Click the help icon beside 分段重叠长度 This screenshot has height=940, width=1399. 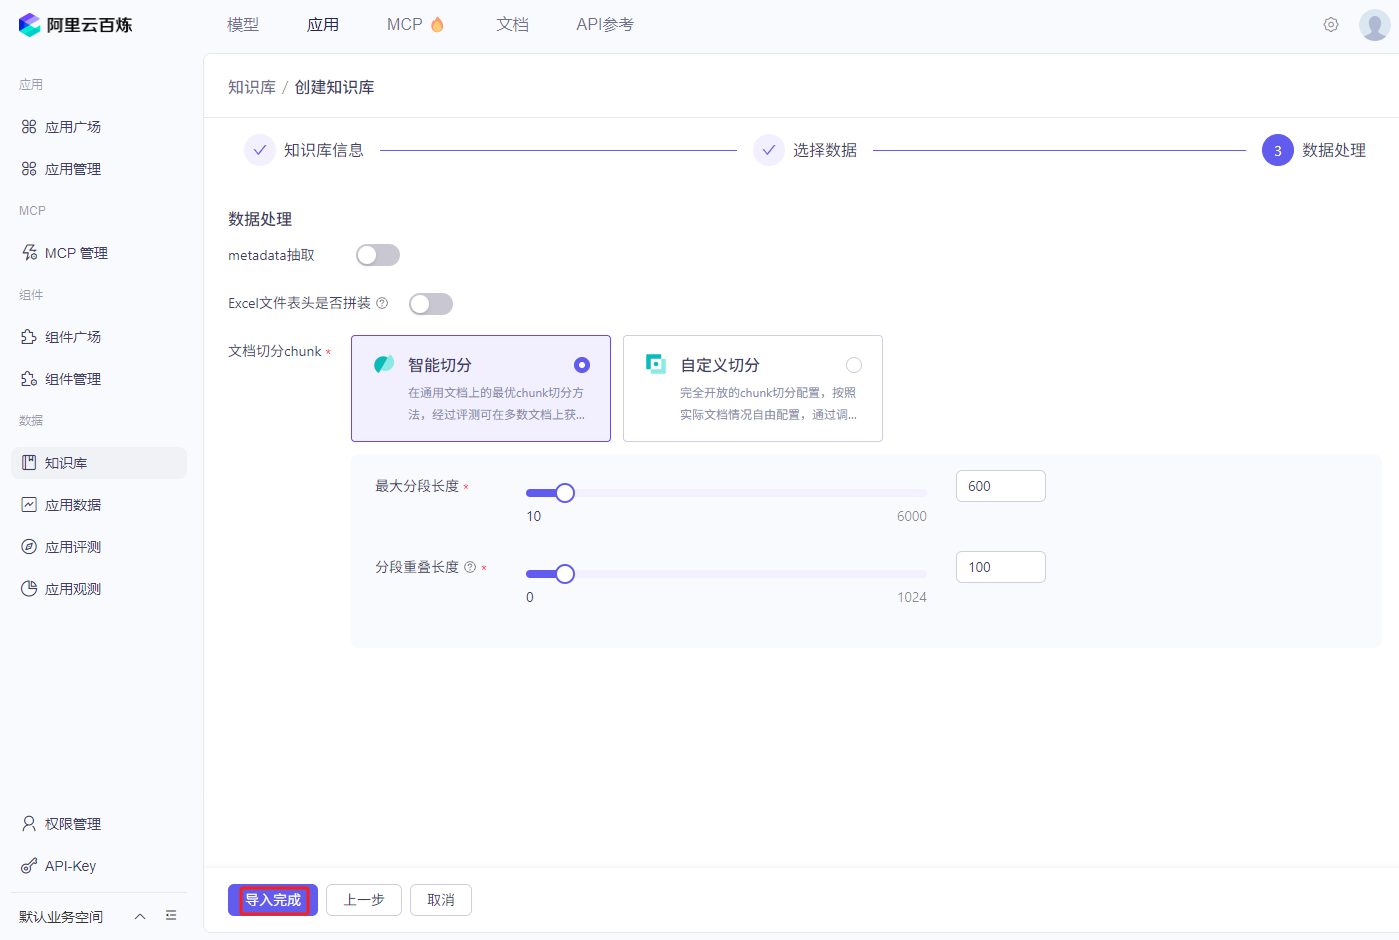click(470, 567)
